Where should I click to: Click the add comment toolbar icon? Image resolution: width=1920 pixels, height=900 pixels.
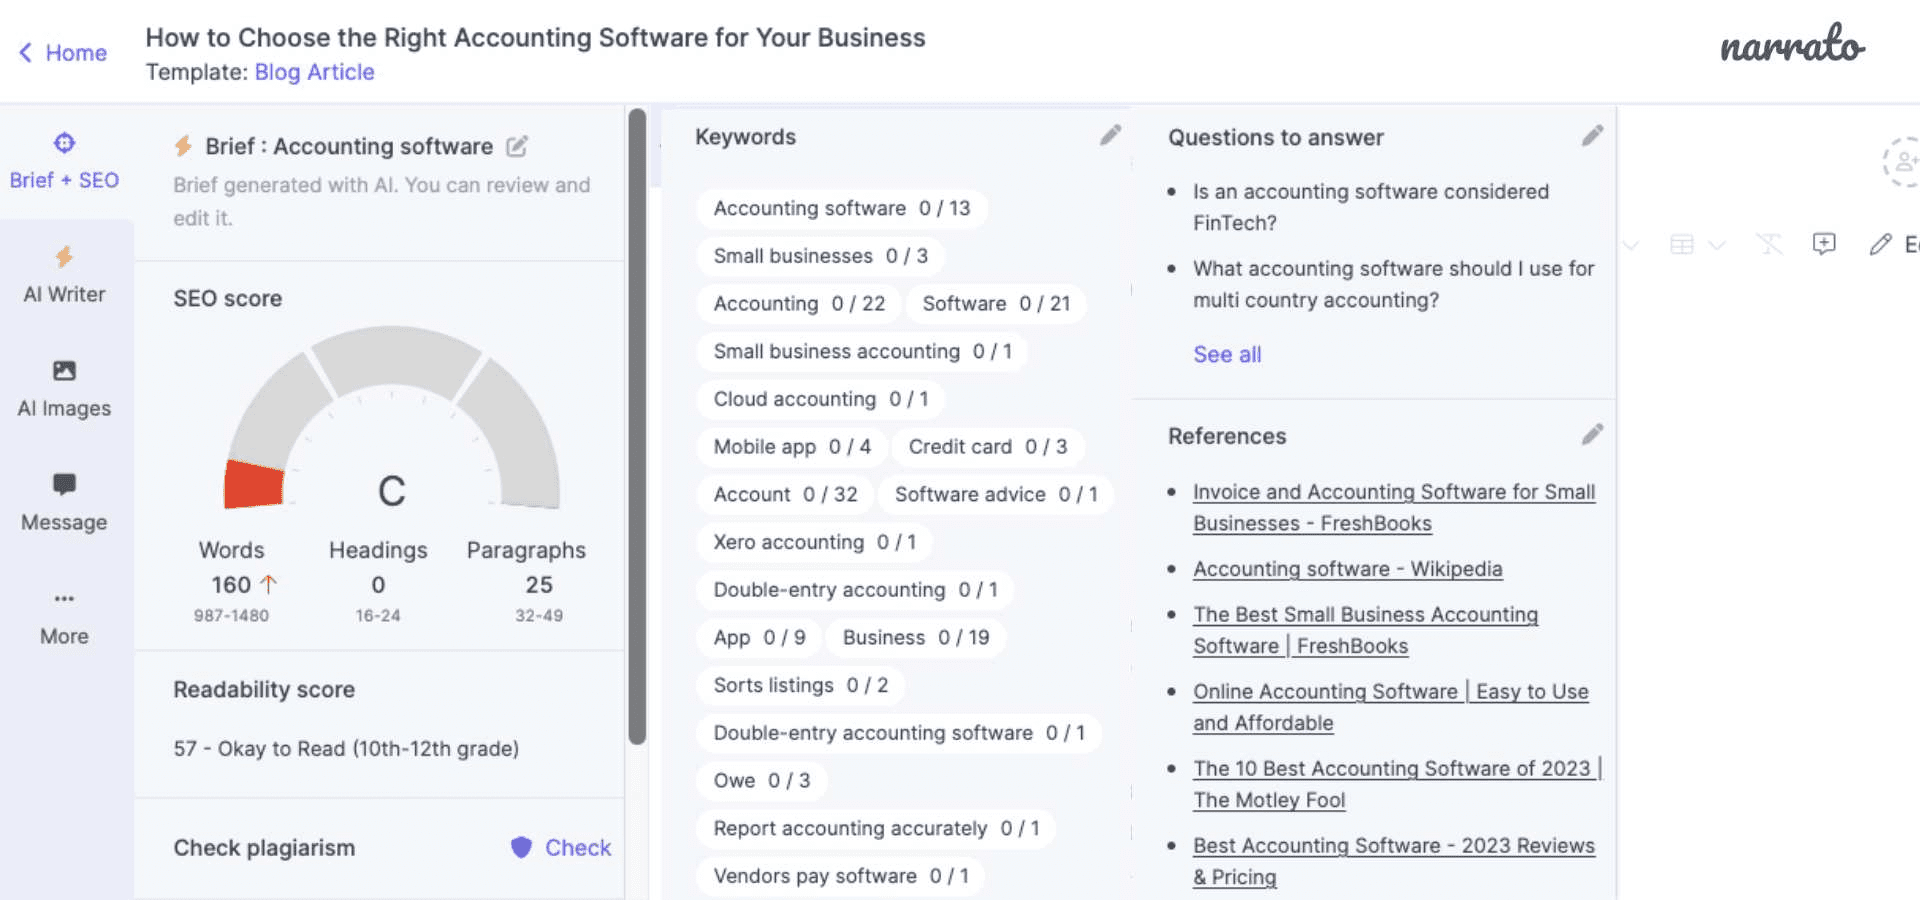tap(1824, 244)
